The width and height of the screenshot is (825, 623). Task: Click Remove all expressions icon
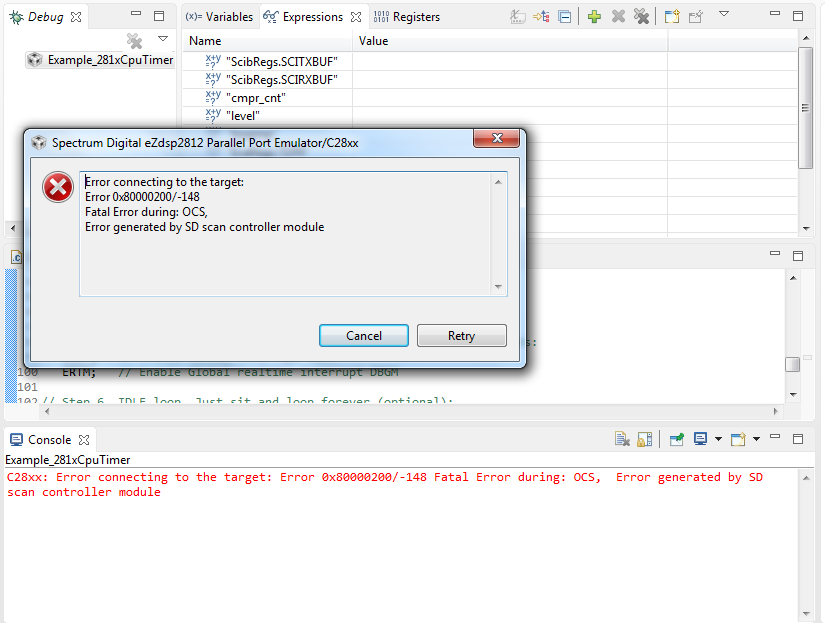coord(641,17)
